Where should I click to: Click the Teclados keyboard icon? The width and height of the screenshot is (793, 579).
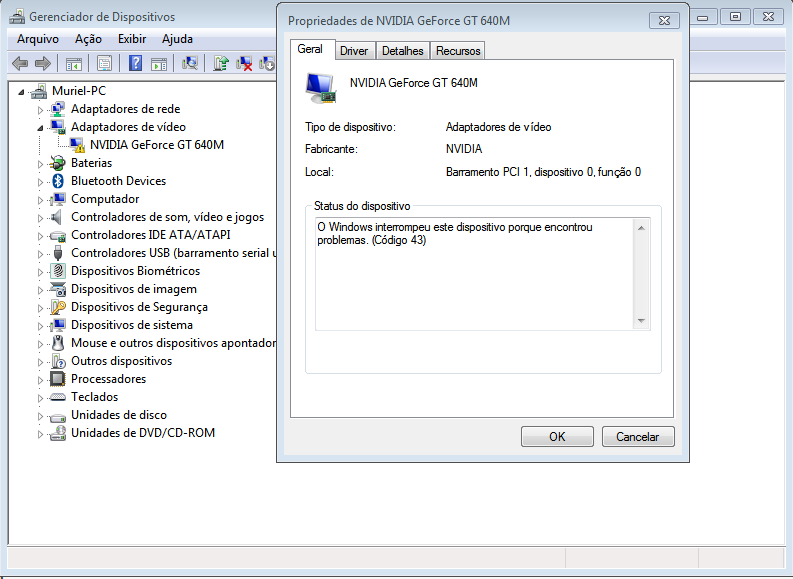point(58,397)
